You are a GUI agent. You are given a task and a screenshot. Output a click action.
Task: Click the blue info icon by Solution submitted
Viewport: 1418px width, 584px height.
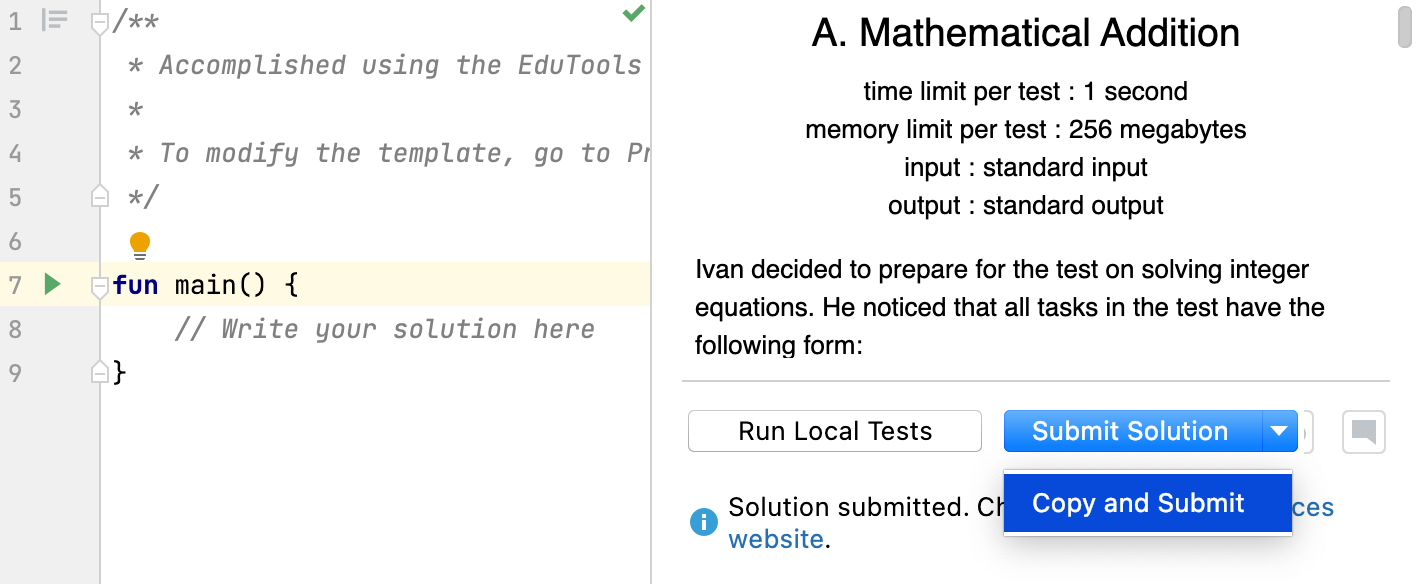(704, 521)
